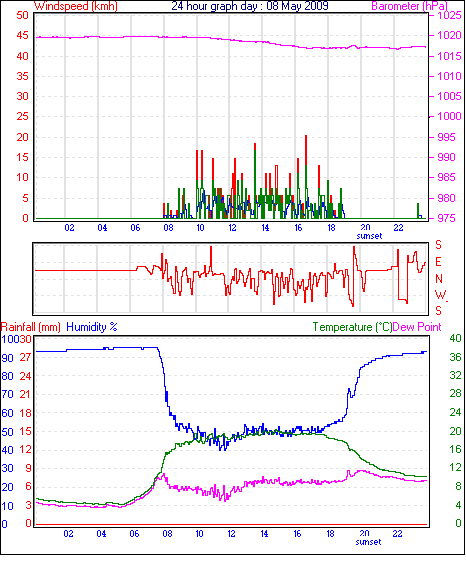Select the tallest wind gust bar near 16:30
Screen dimensions: 466x566
[306, 177]
